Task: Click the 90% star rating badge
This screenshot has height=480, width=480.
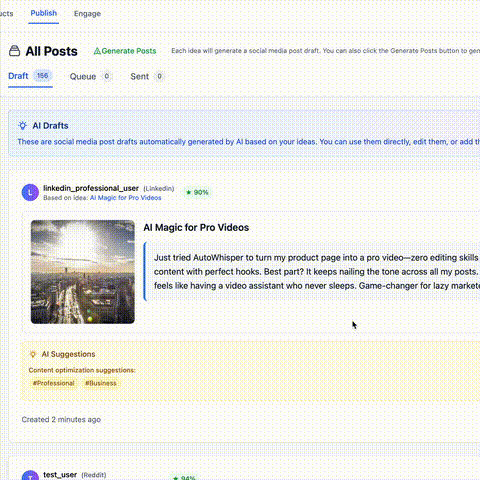Action: pyautogui.click(x=197, y=192)
